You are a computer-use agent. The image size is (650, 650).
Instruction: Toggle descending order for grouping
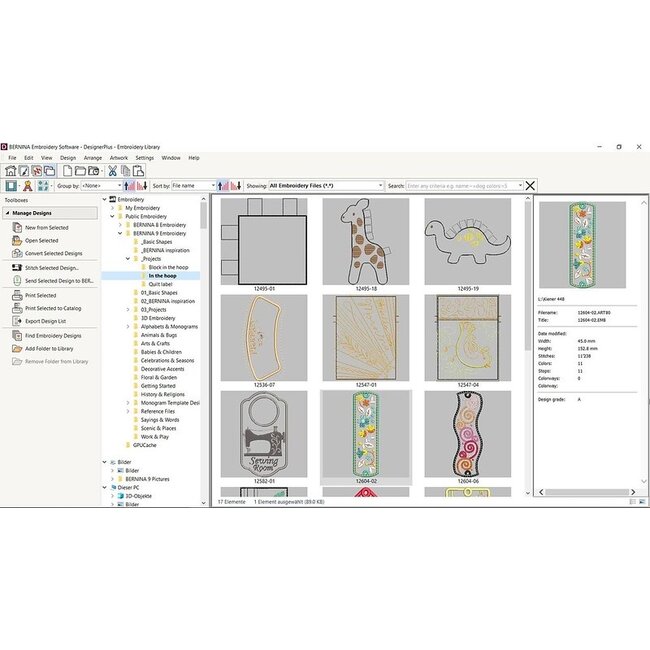click(142, 186)
